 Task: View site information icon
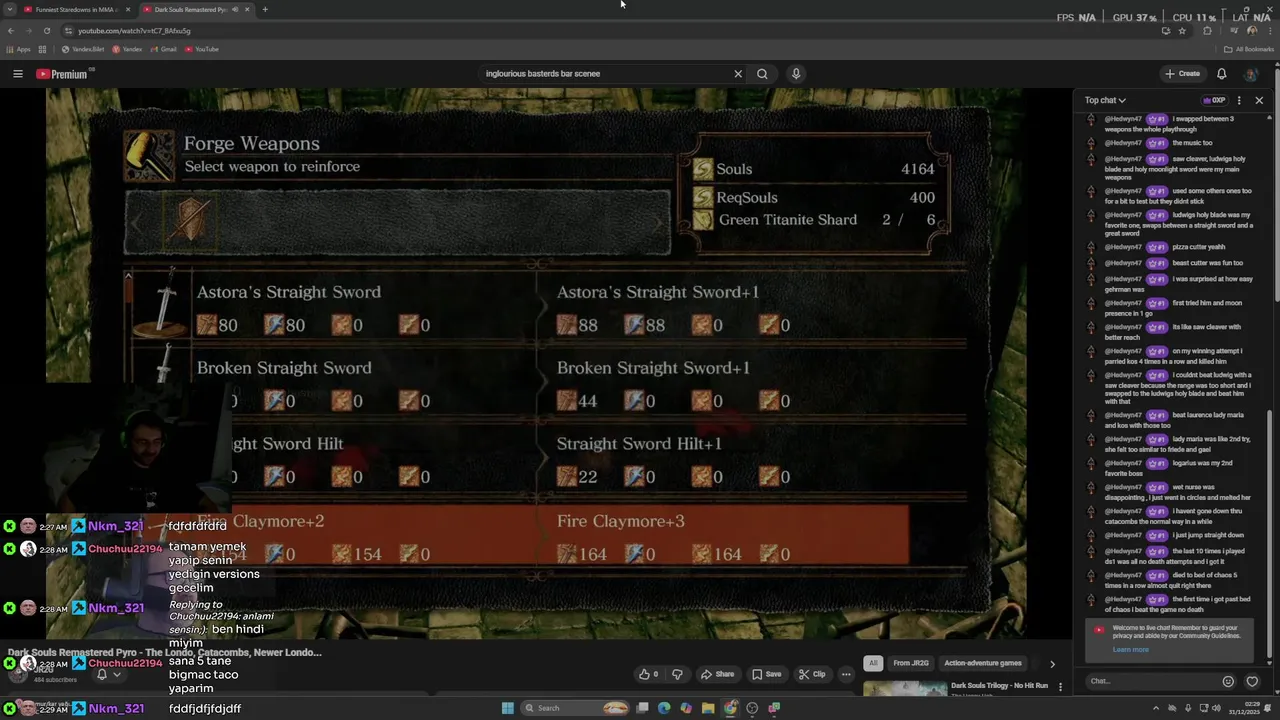click(68, 31)
